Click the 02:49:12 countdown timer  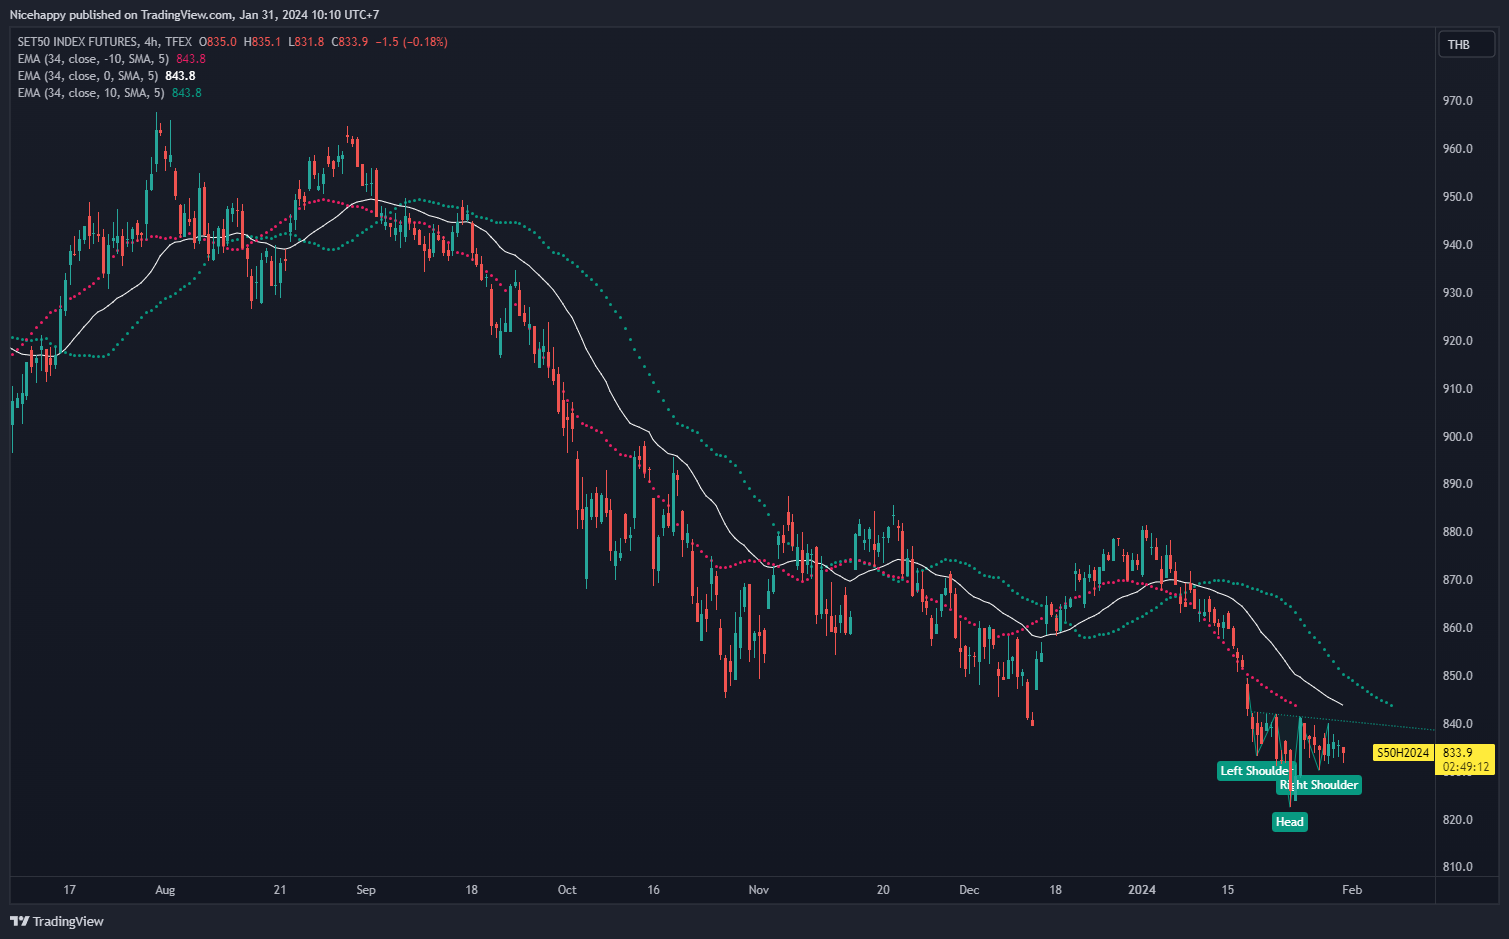pos(1466,768)
